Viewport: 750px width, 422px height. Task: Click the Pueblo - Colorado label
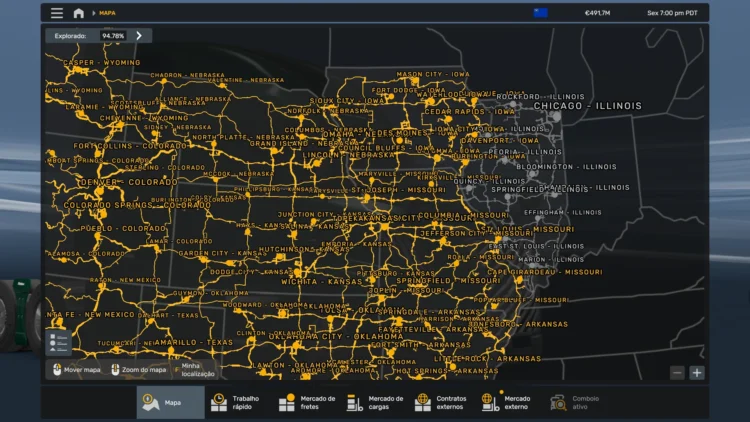click(123, 229)
